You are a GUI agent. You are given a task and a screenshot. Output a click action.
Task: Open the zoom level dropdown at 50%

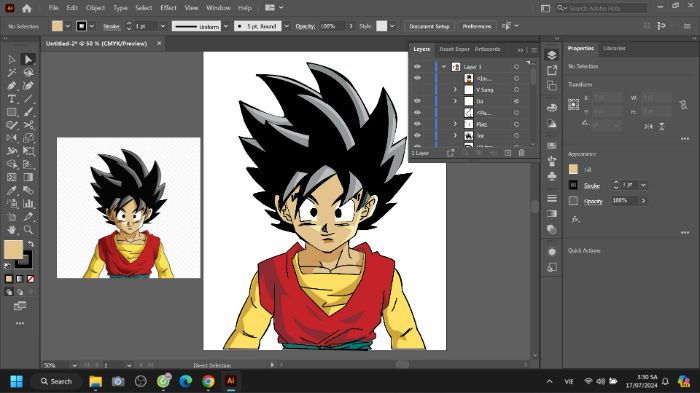click(x=74, y=365)
